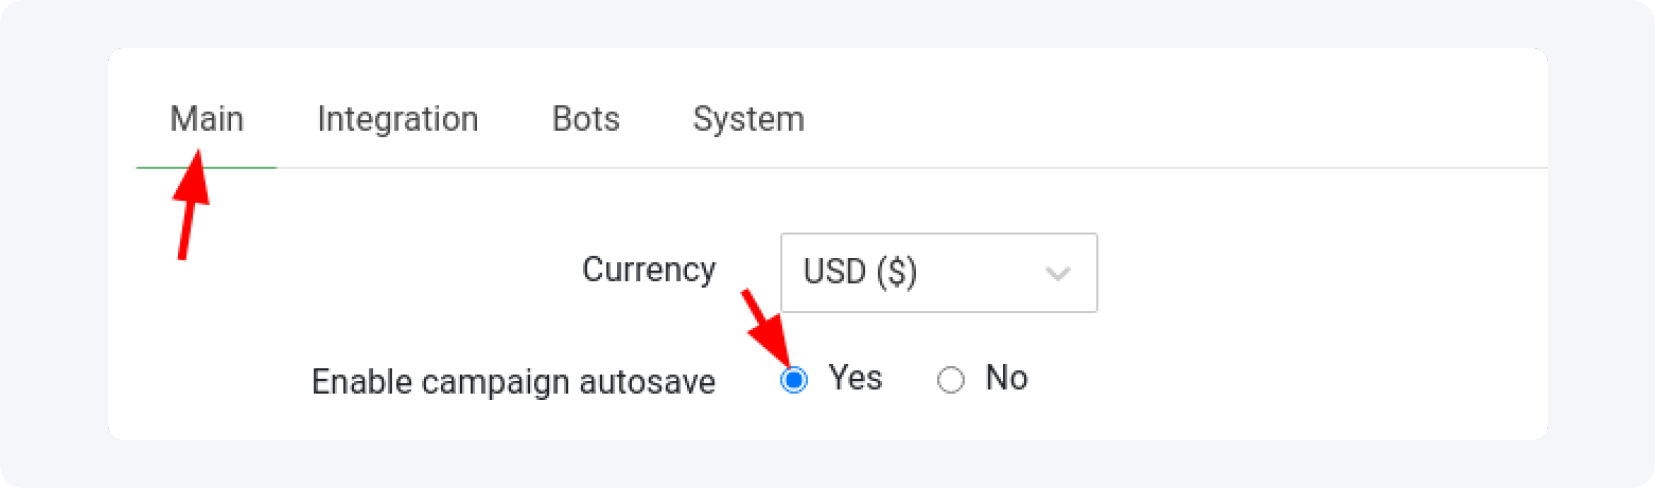Image resolution: width=1655 pixels, height=488 pixels.
Task: Click the "No" option label
Action: click(1006, 378)
